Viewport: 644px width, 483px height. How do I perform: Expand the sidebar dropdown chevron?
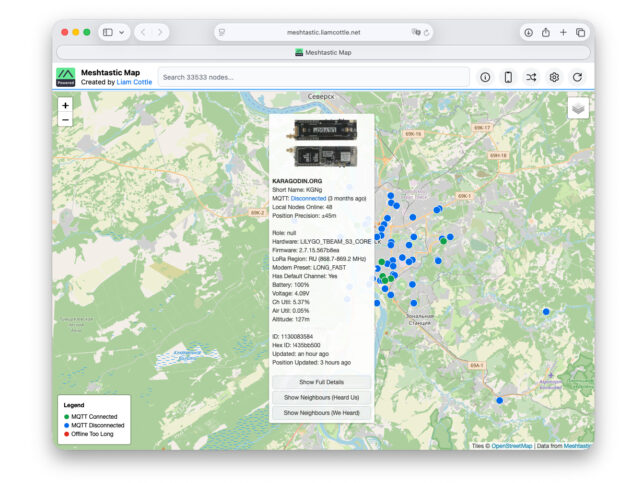coord(122,32)
